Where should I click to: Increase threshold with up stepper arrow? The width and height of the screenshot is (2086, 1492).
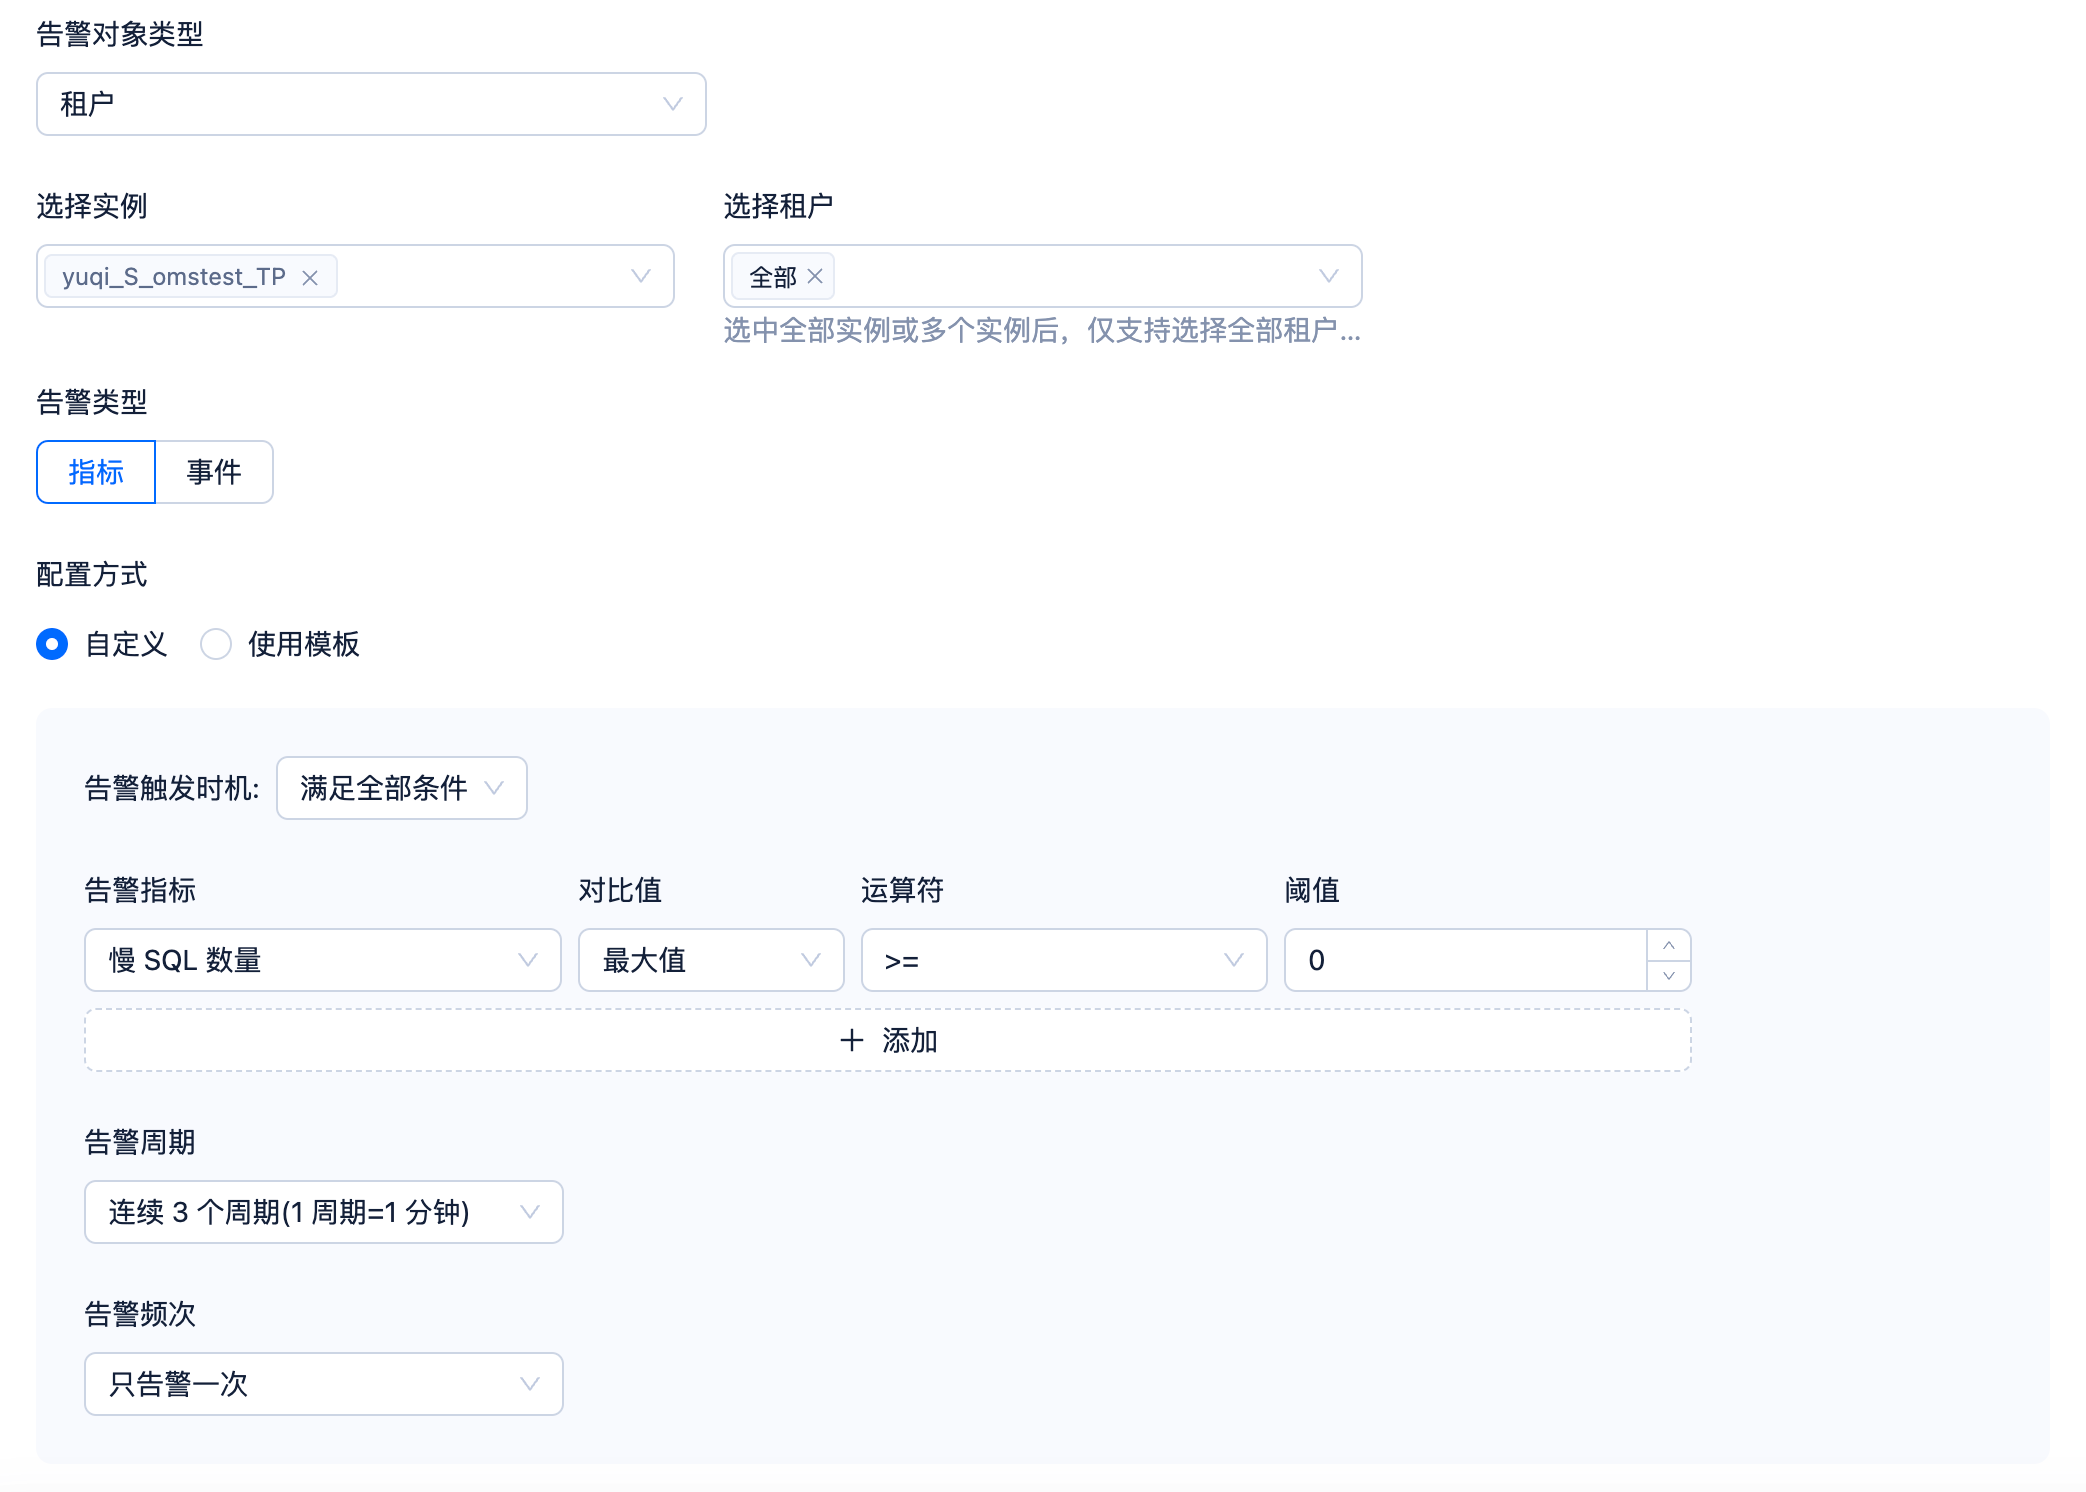click(1668, 945)
